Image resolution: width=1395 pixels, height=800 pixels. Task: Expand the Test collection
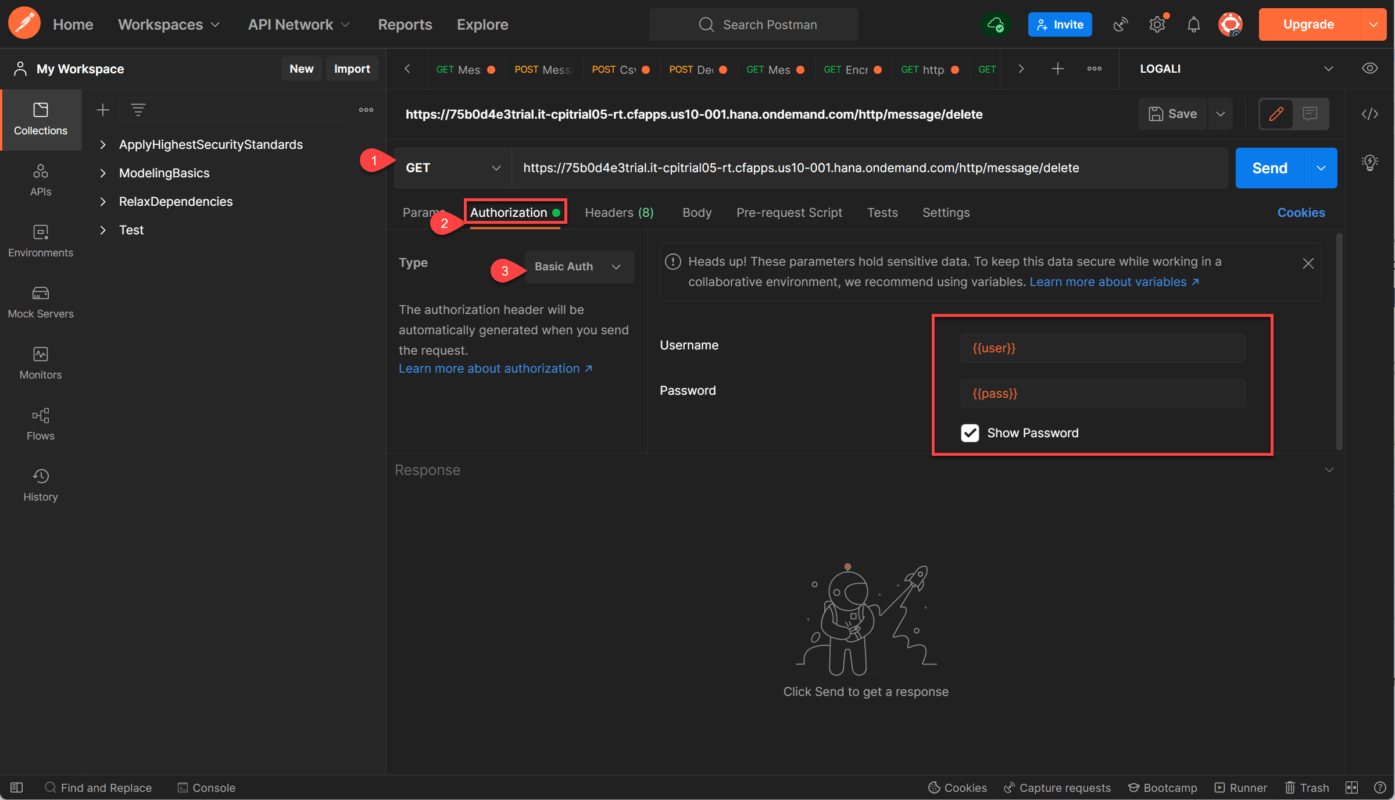tap(103, 230)
